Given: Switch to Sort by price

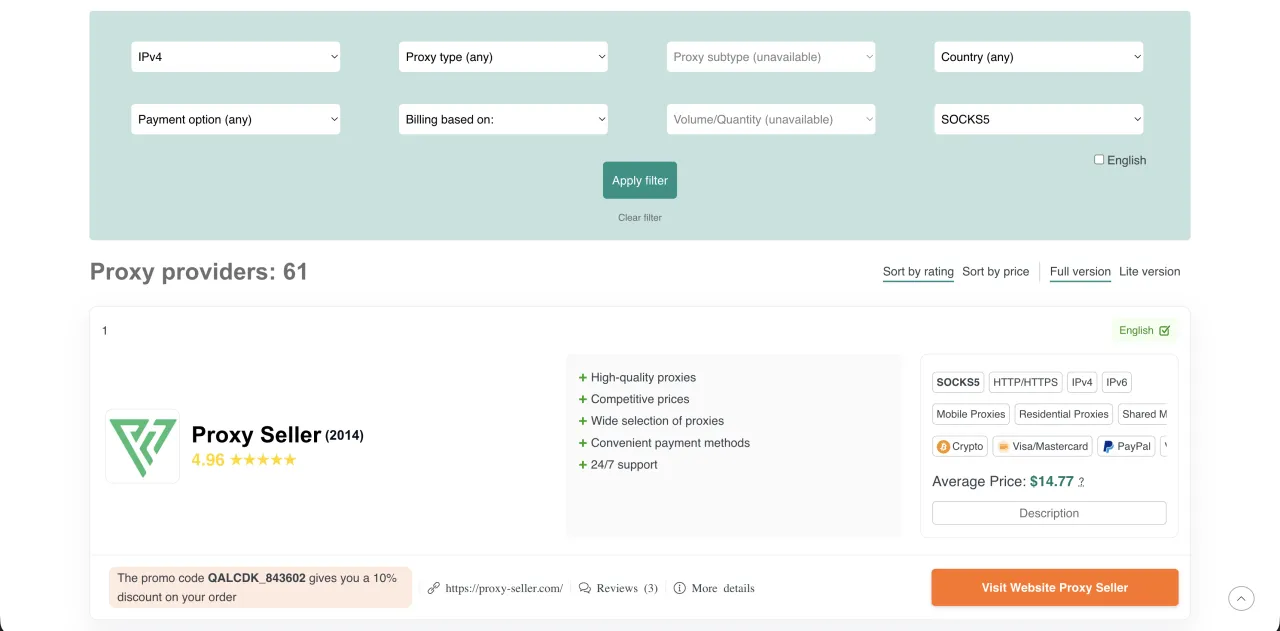Looking at the screenshot, I should tap(995, 272).
